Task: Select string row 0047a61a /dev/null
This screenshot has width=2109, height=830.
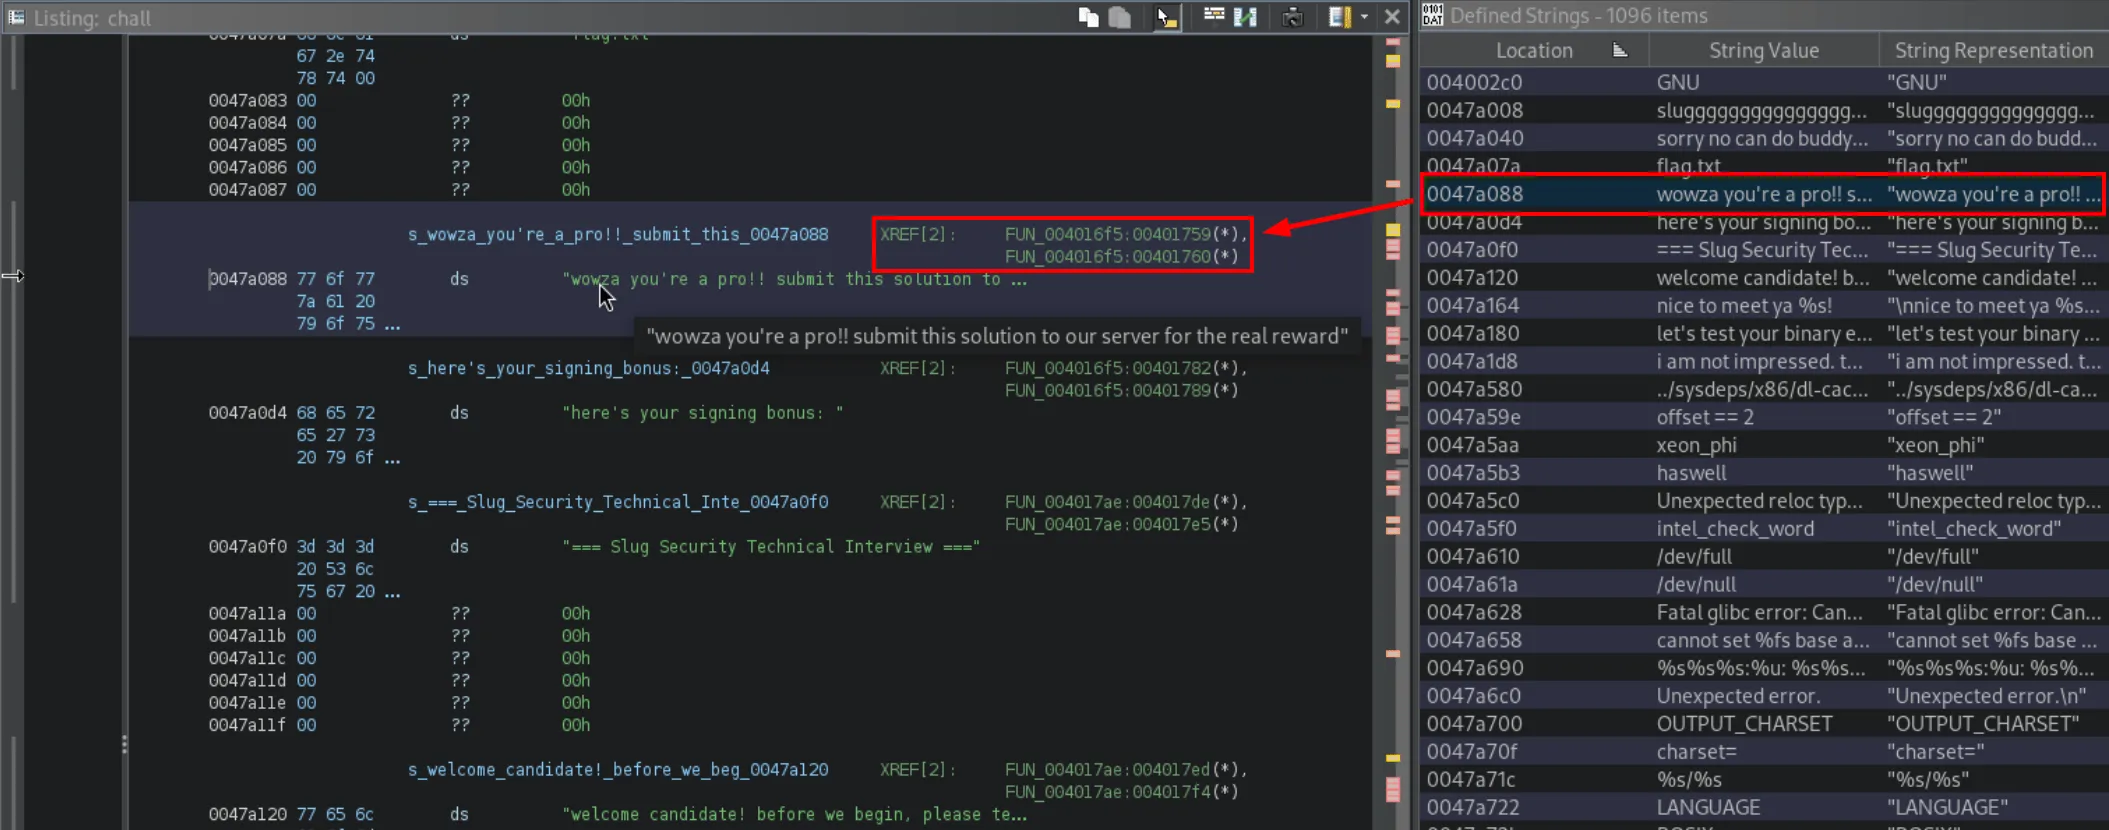Action: click(1764, 585)
